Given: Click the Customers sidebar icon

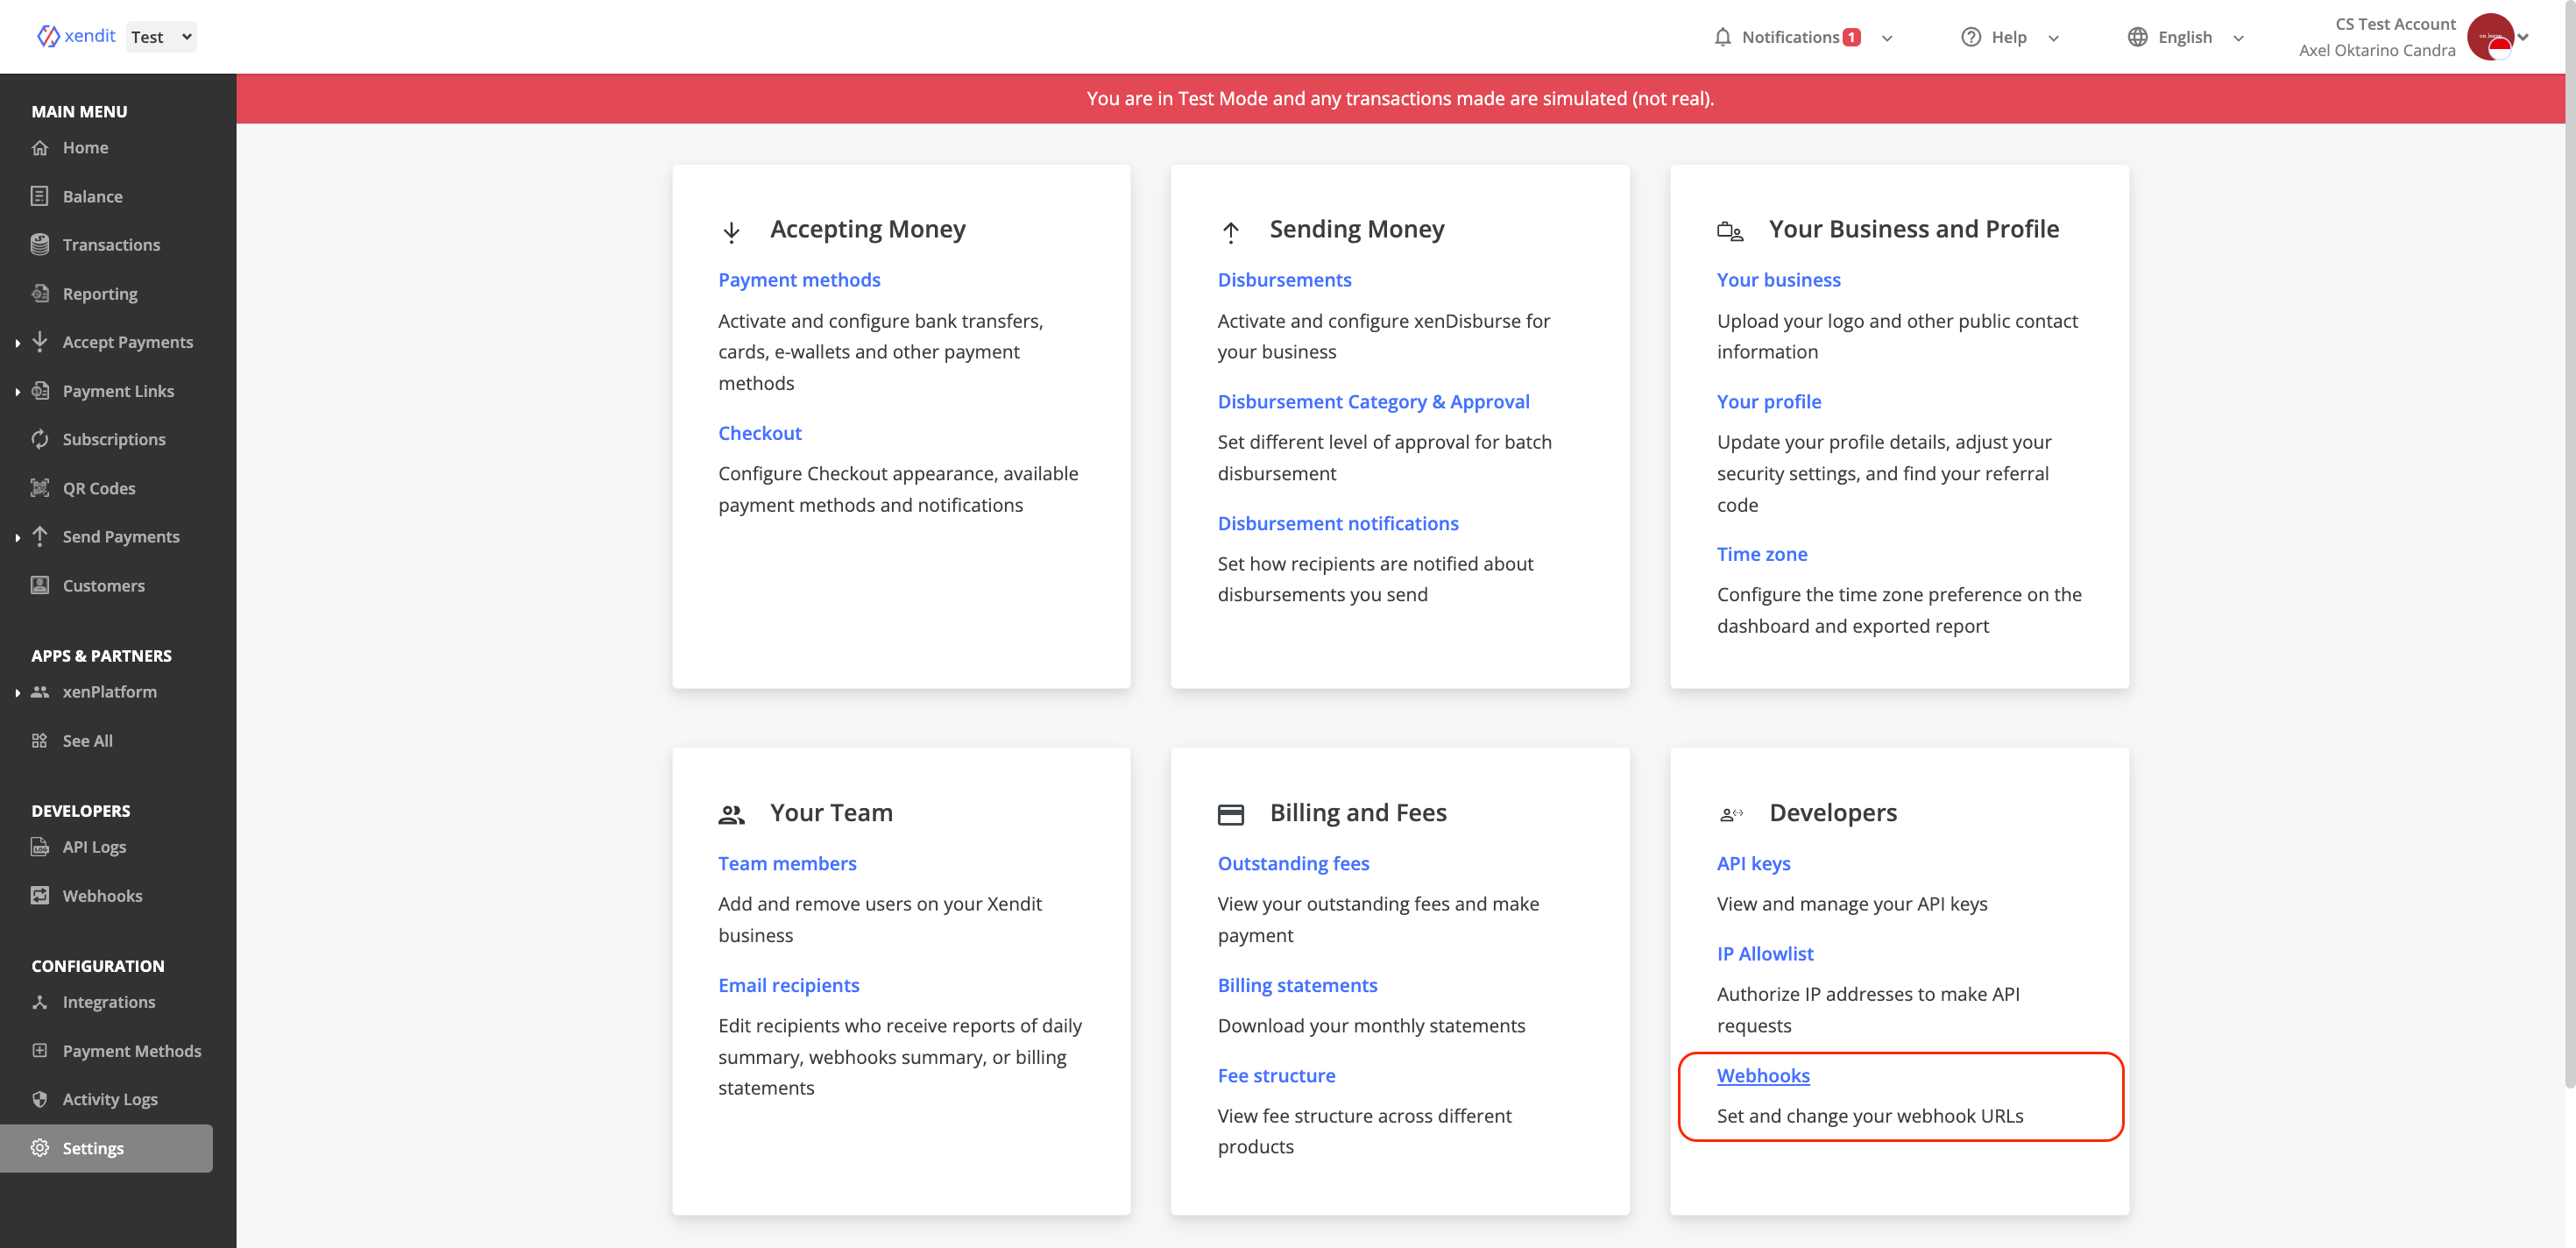Looking at the screenshot, I should coord(40,585).
